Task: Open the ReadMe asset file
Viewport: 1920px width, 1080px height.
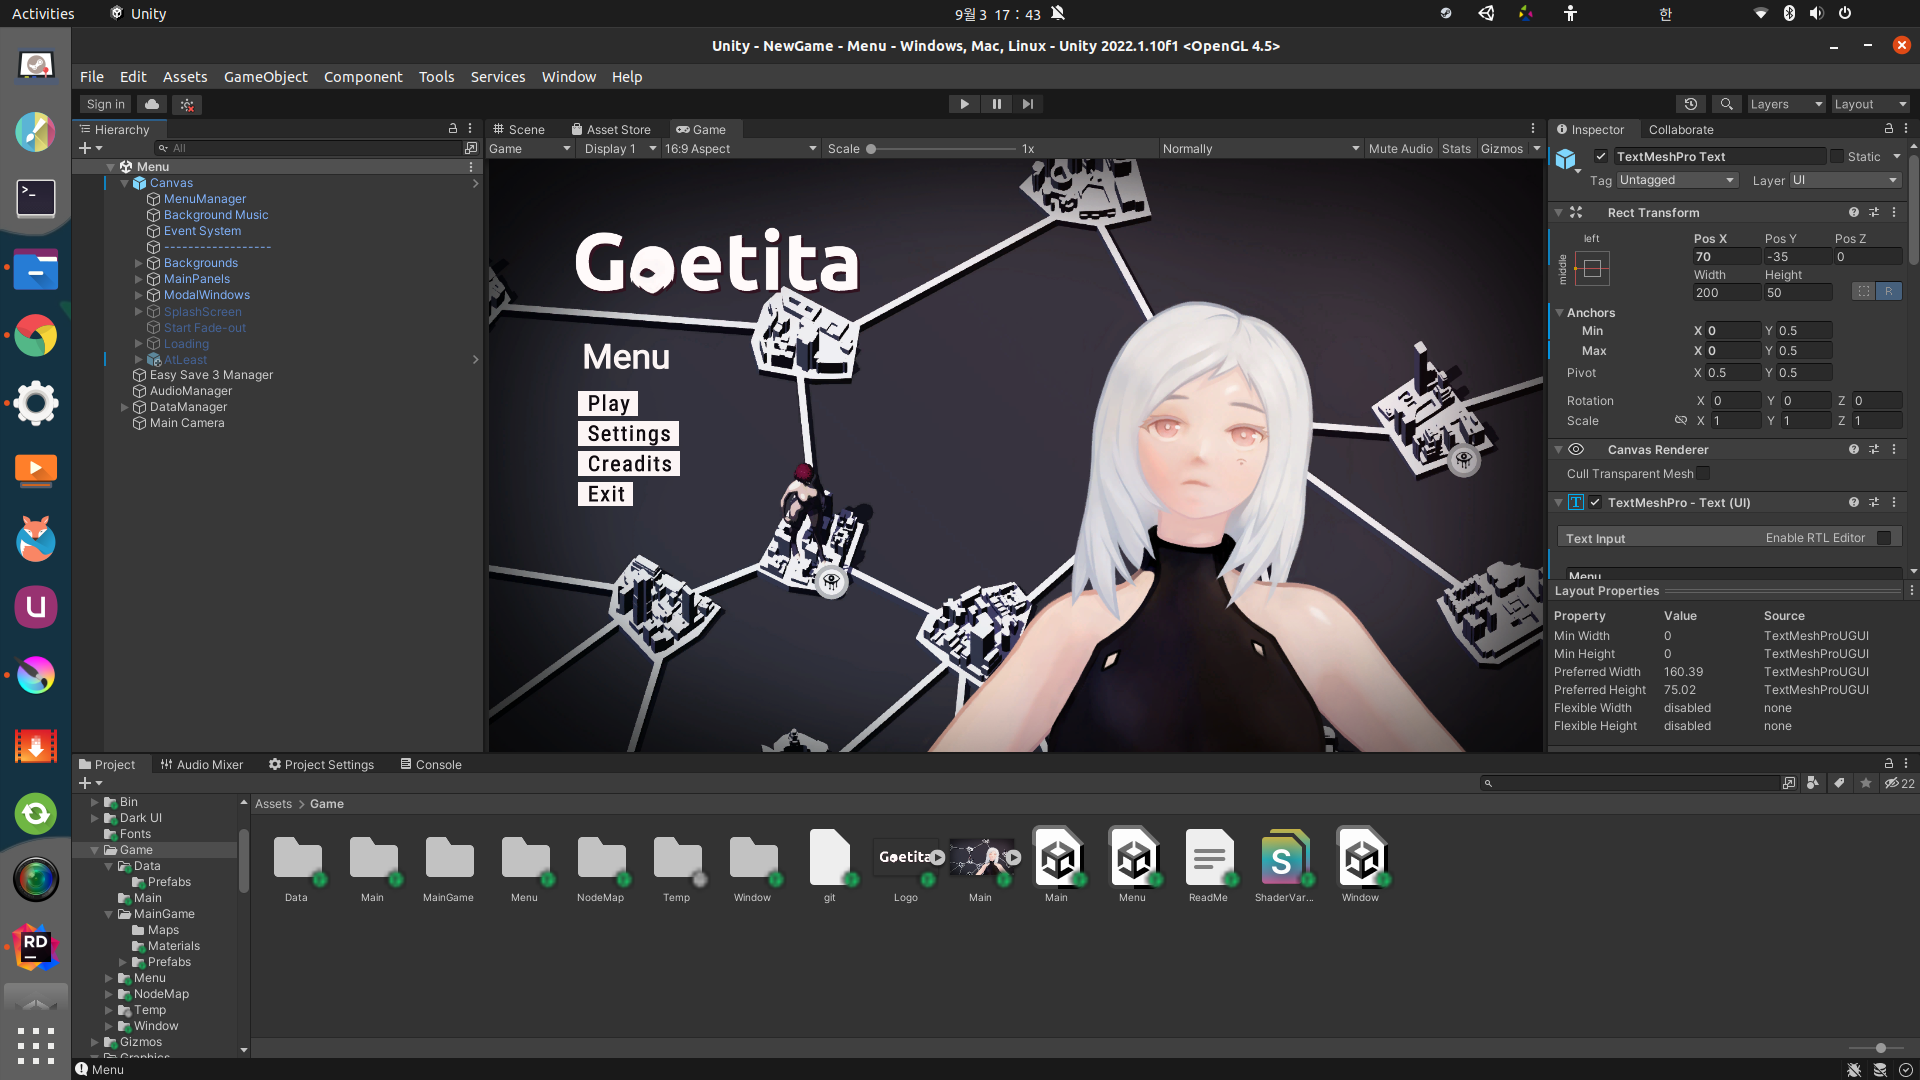Action: tap(1208, 858)
